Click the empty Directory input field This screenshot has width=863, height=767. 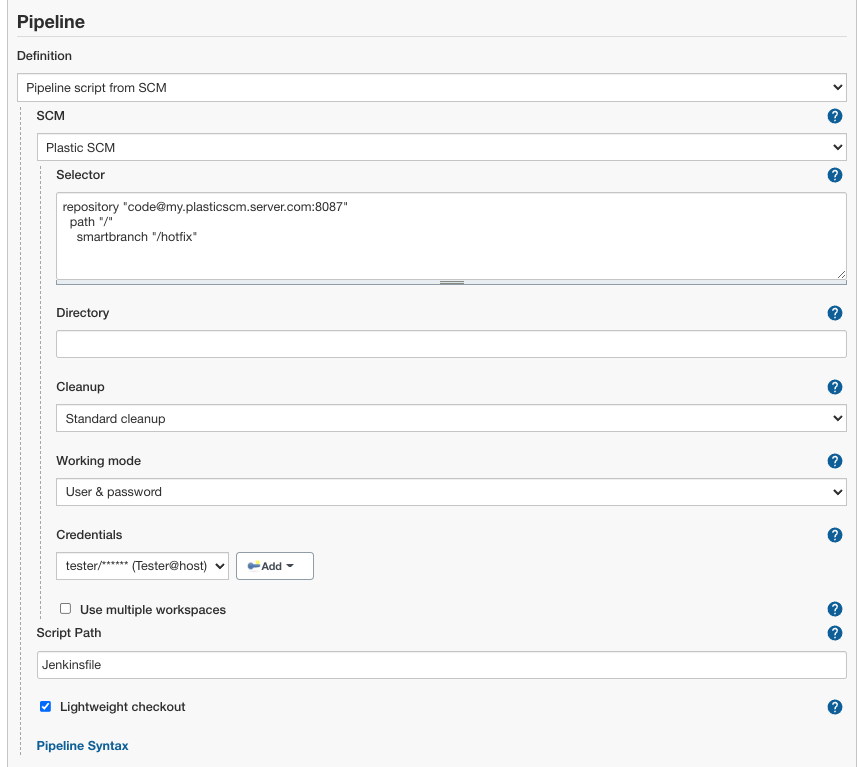pos(451,344)
